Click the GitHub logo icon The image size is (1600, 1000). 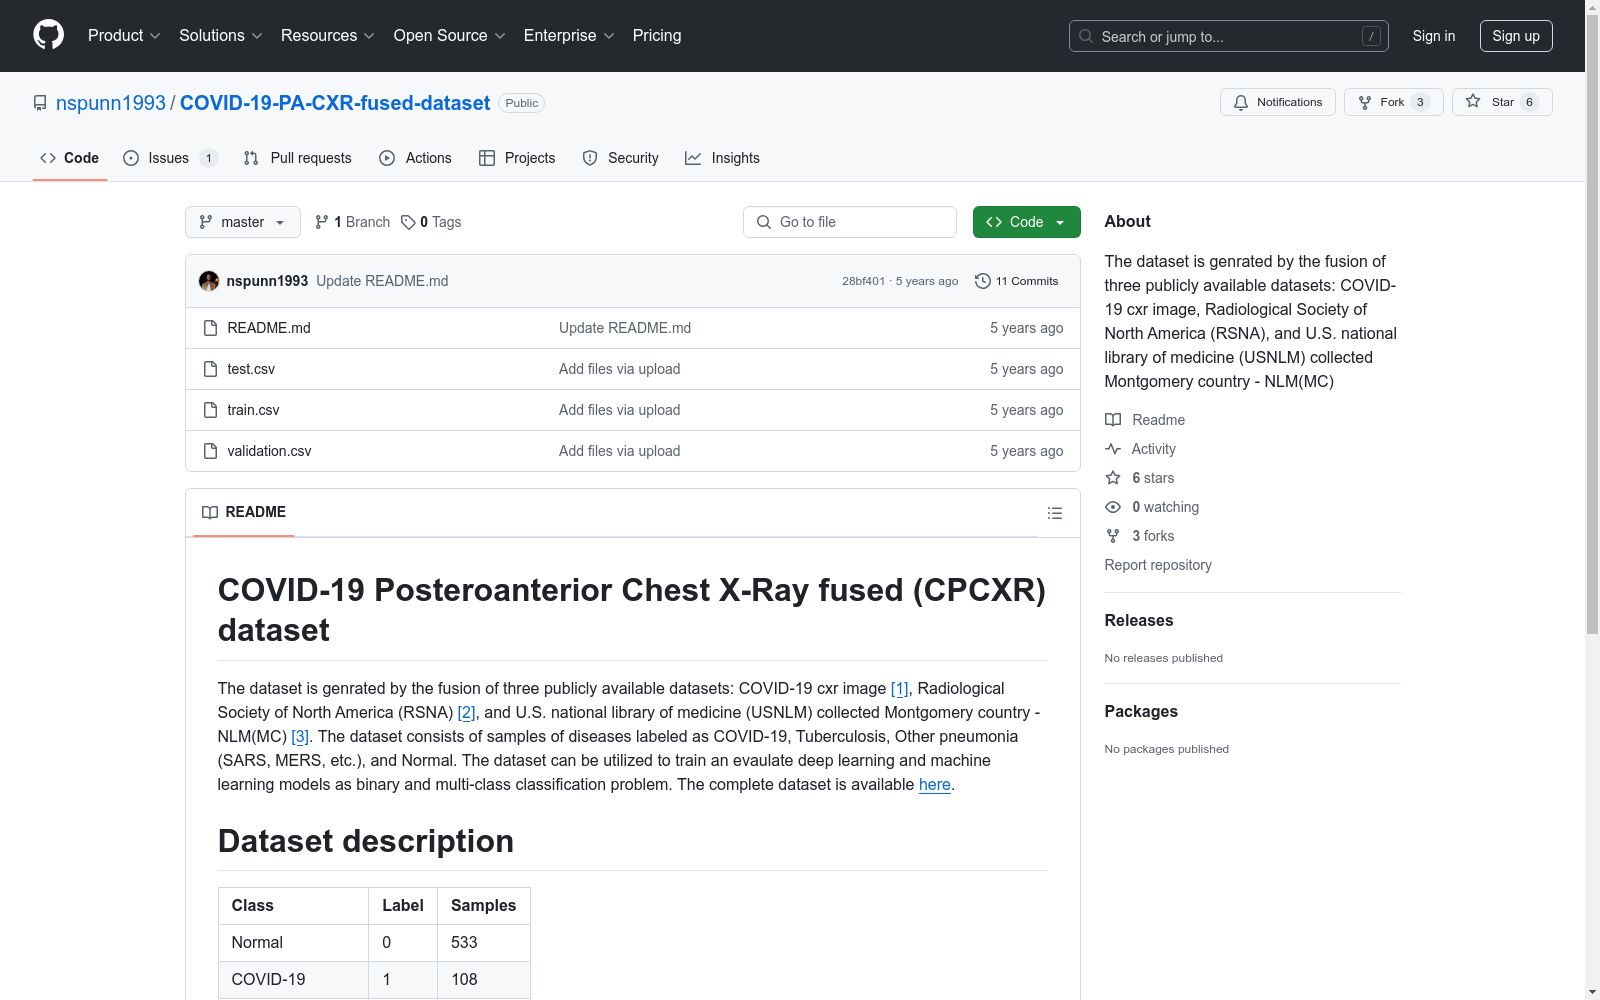[48, 35]
